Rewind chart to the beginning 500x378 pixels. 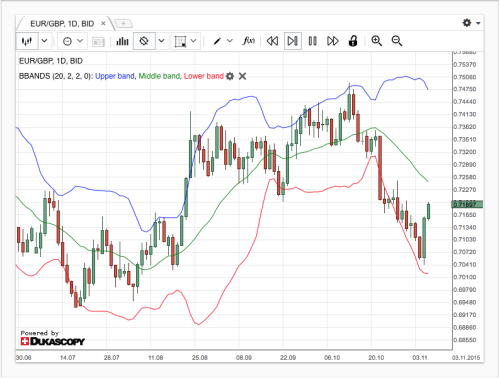[272, 41]
